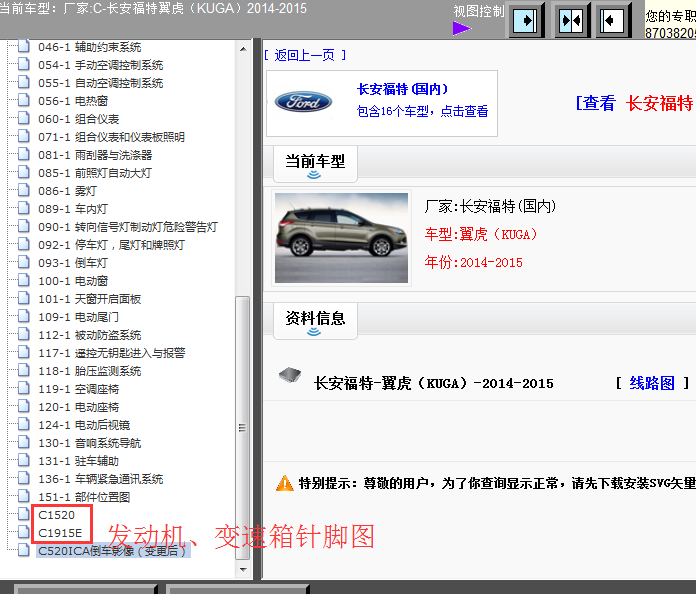696x594 pixels.
Task: Open 130-1 音响系统导航 item
Action: [89, 443]
